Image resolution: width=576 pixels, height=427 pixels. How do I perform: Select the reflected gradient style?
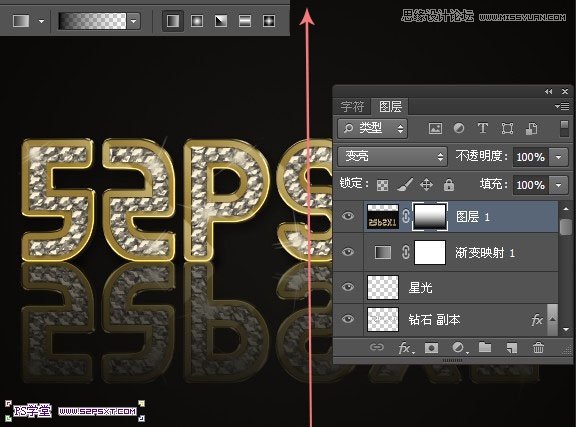pos(245,21)
